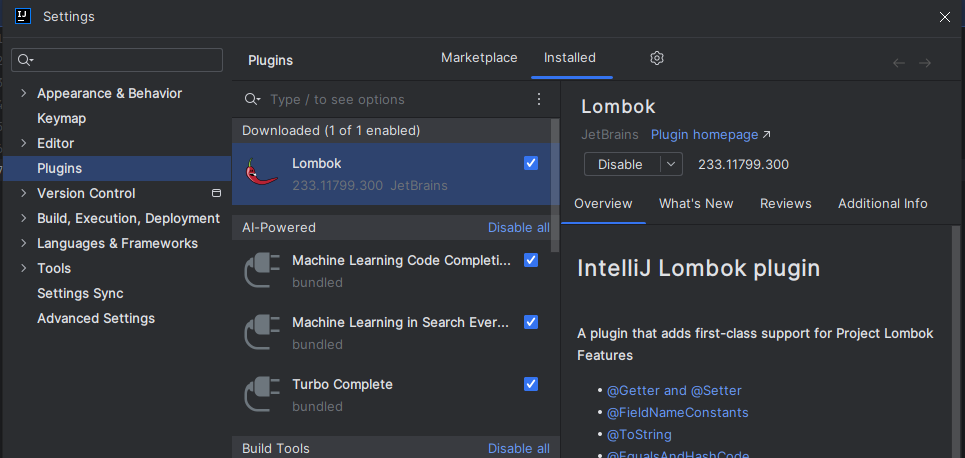Screen dimensions: 965x458
Task: Click the Turbo Complete plug icon
Action: point(262,394)
